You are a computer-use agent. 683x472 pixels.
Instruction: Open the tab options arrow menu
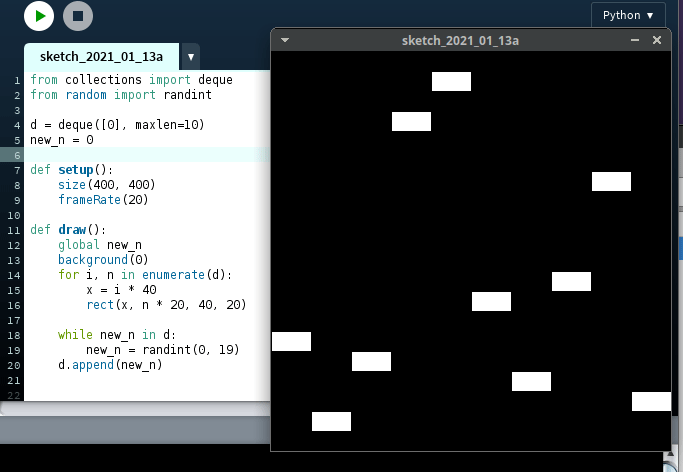[190, 57]
